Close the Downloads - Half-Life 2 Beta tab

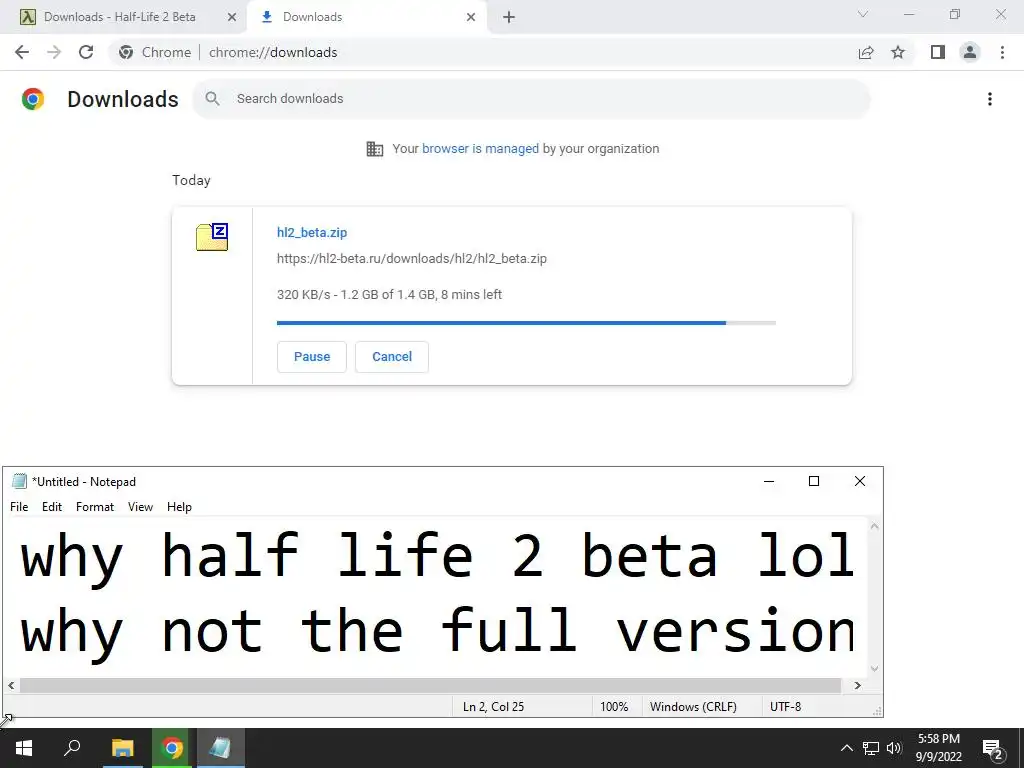[231, 17]
